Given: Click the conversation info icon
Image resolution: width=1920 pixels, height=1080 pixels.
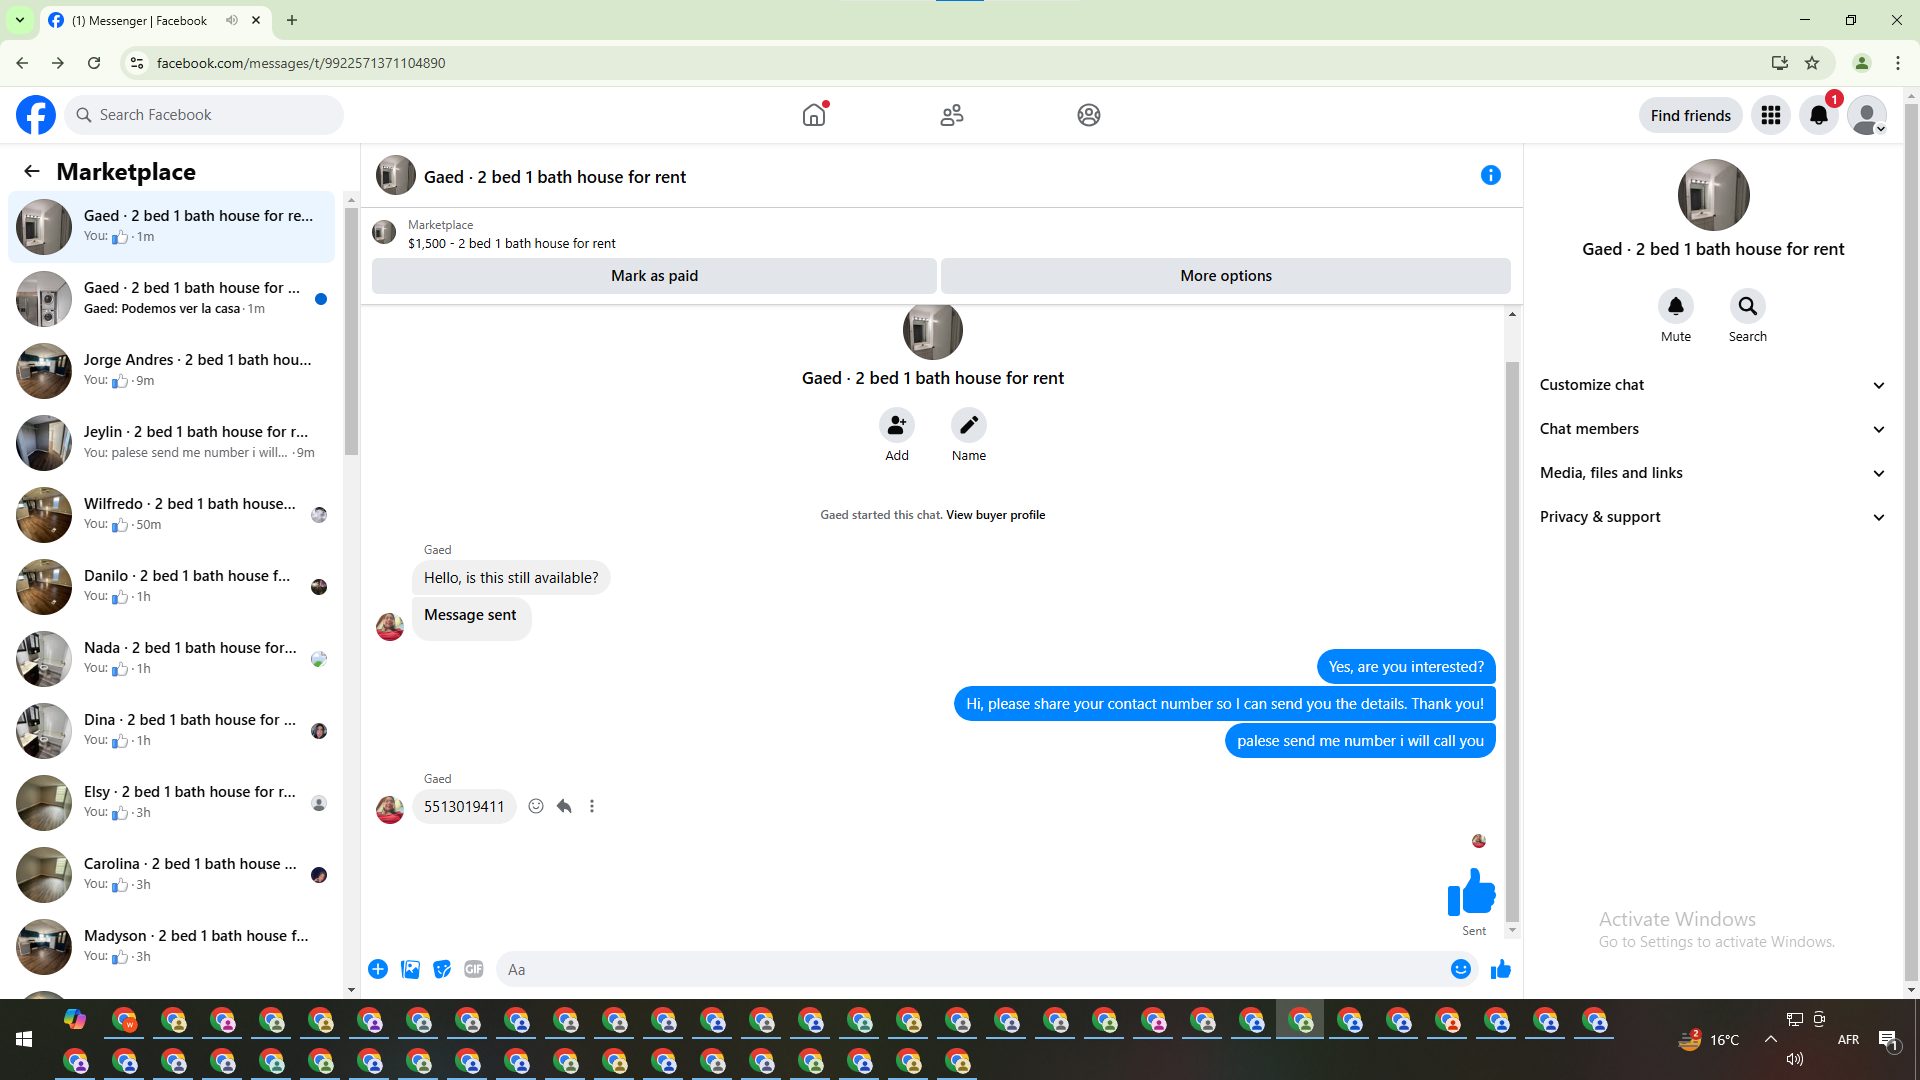Looking at the screenshot, I should click(1490, 176).
